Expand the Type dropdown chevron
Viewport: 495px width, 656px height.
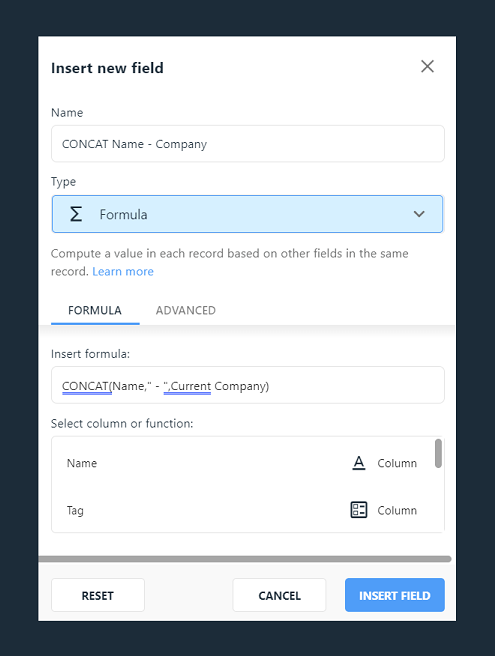(419, 214)
